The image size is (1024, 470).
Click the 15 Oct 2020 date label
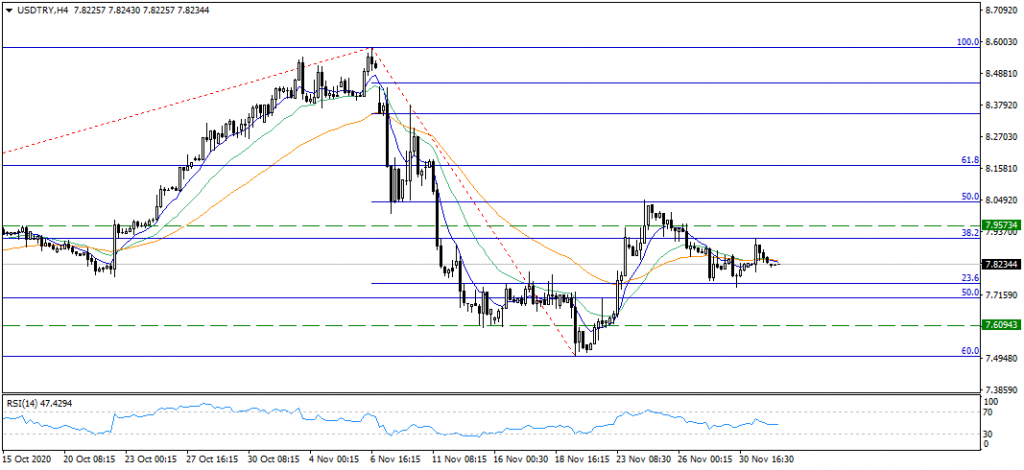point(25,459)
